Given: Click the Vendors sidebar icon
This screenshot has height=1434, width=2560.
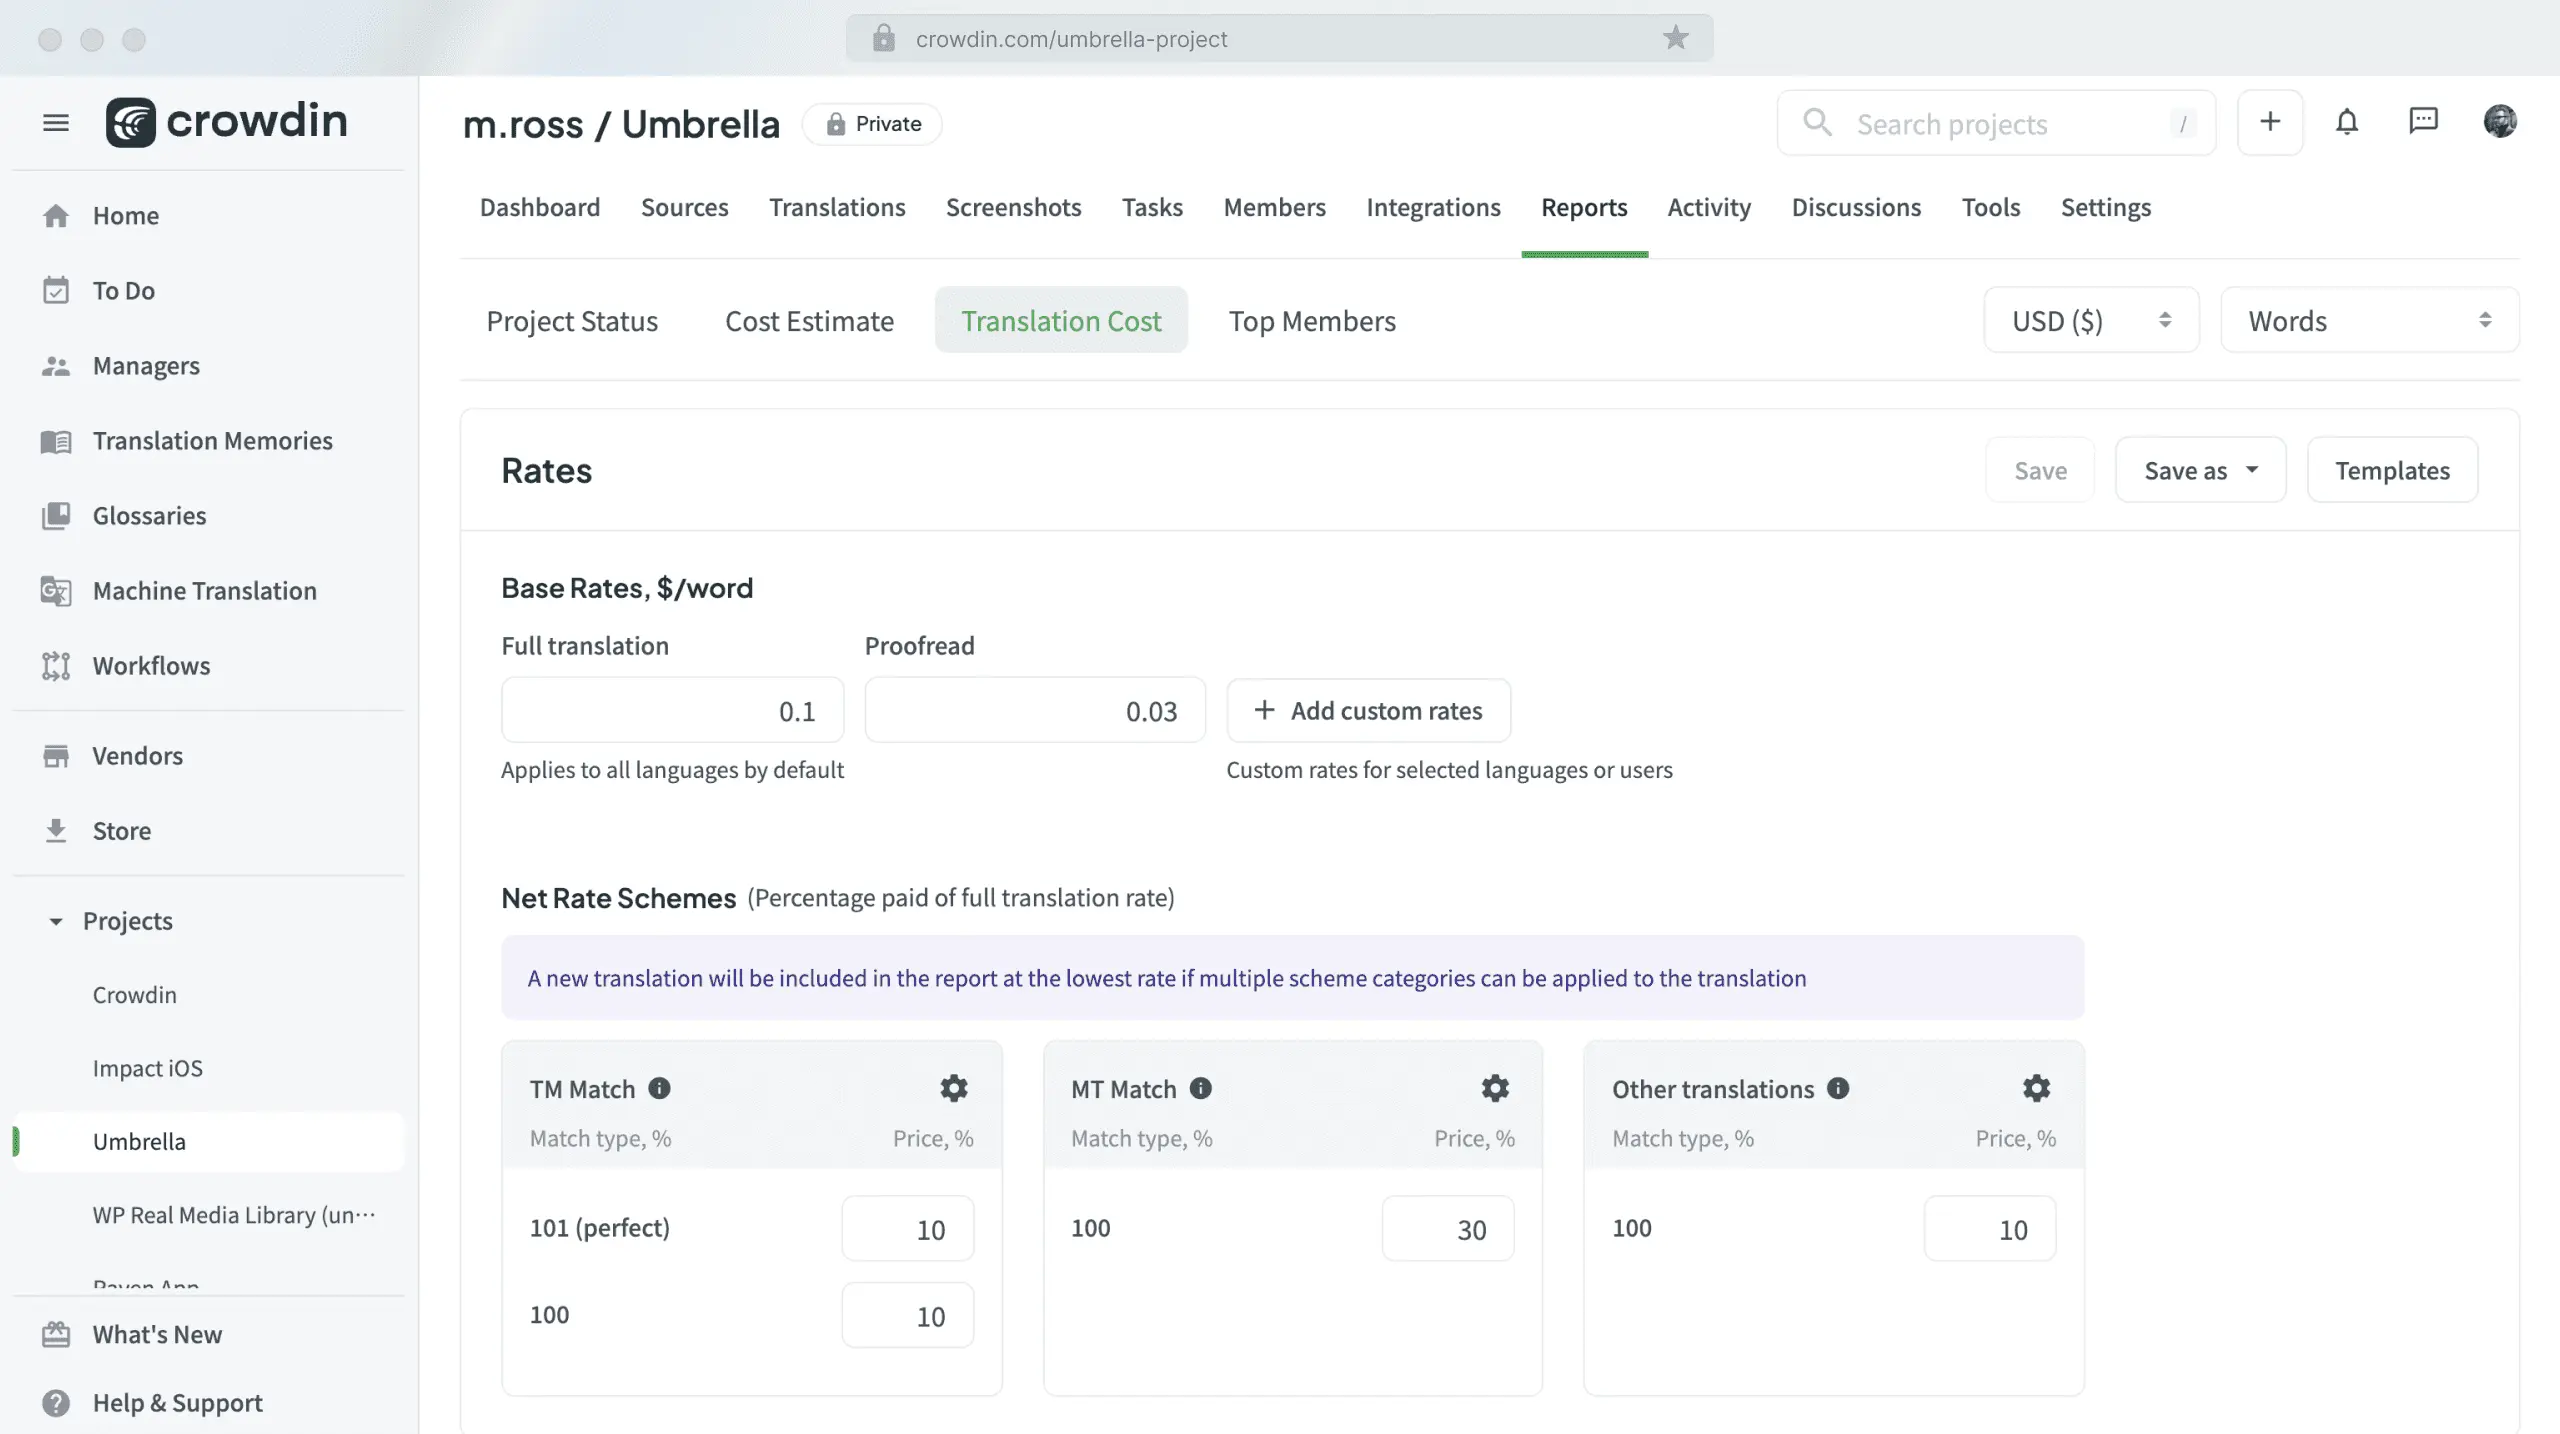Looking at the screenshot, I should [55, 754].
